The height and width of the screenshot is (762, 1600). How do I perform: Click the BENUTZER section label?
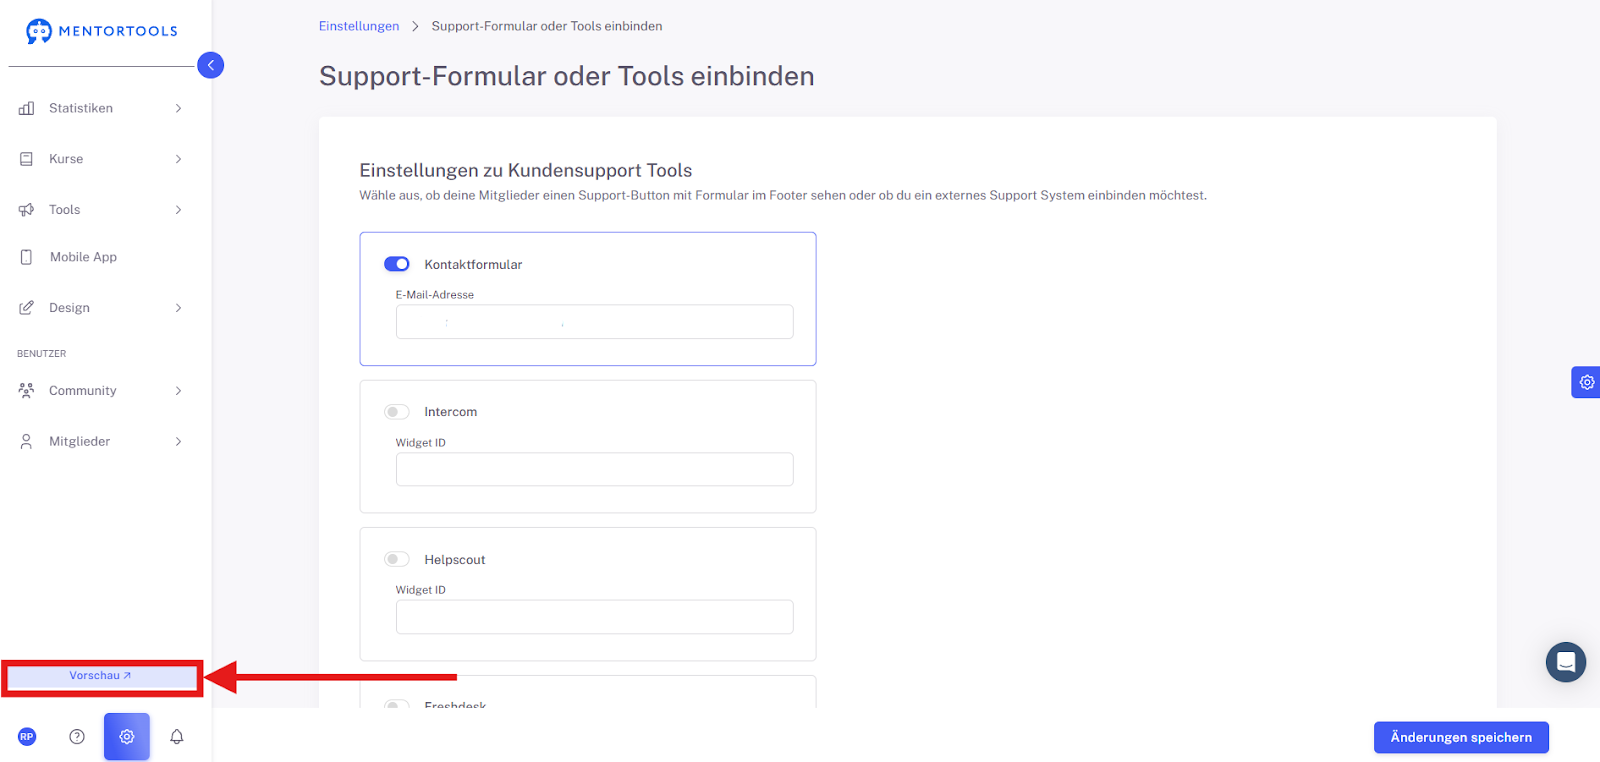point(42,354)
